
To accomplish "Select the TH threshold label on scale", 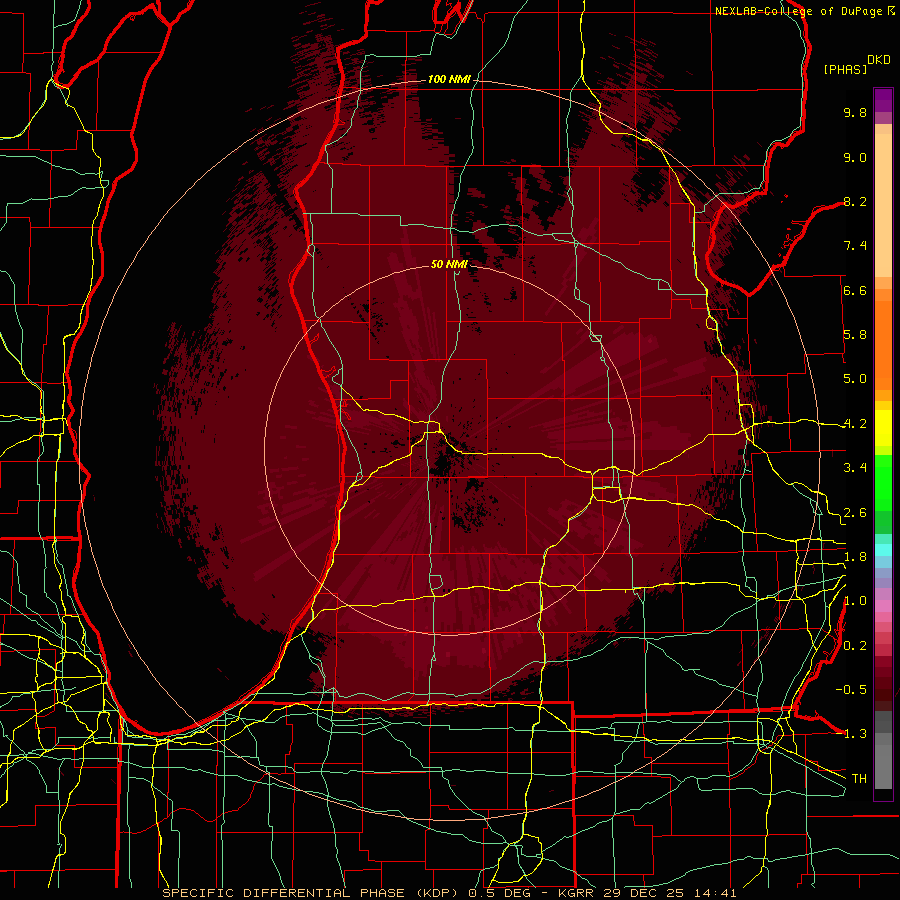I will point(859,779).
